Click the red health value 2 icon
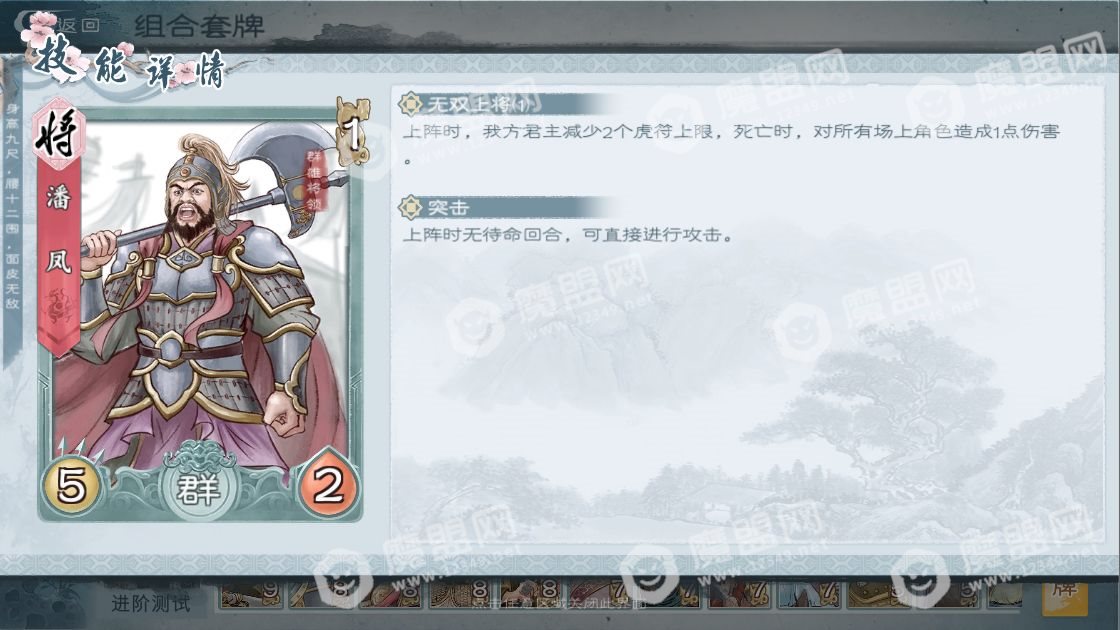This screenshot has width=1120, height=630. [x=328, y=486]
